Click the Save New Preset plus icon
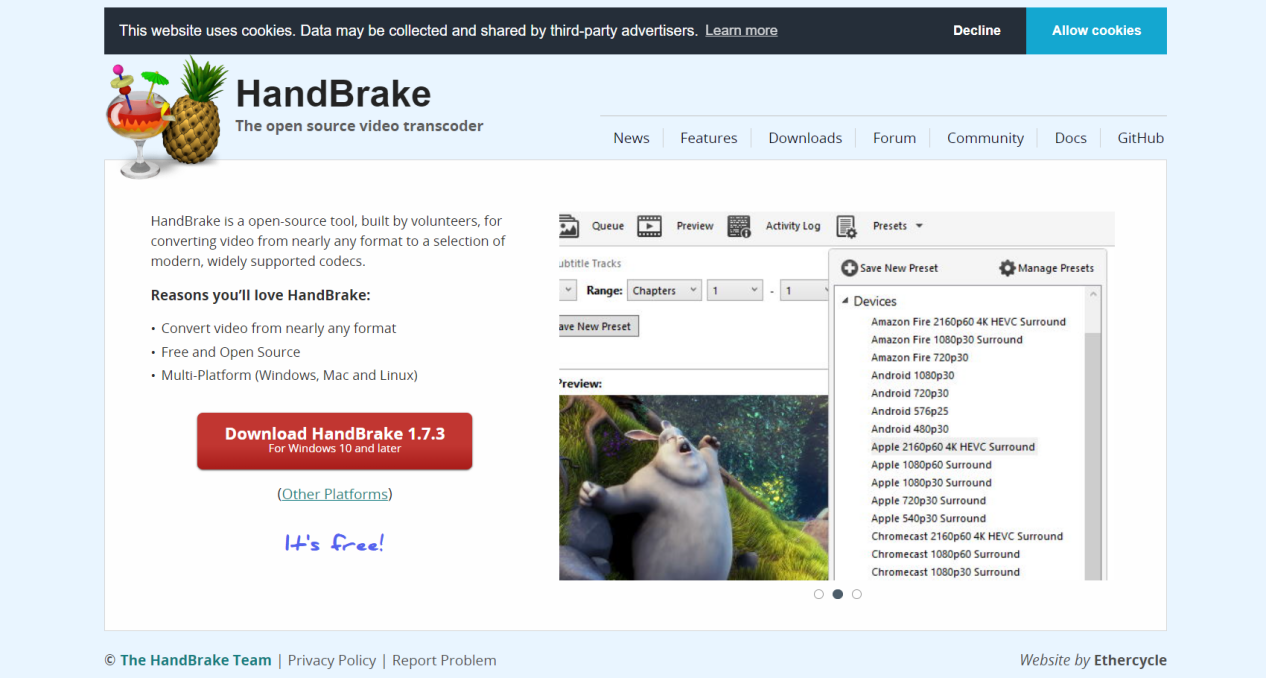Screen dimensions: 1266x678 [849, 268]
